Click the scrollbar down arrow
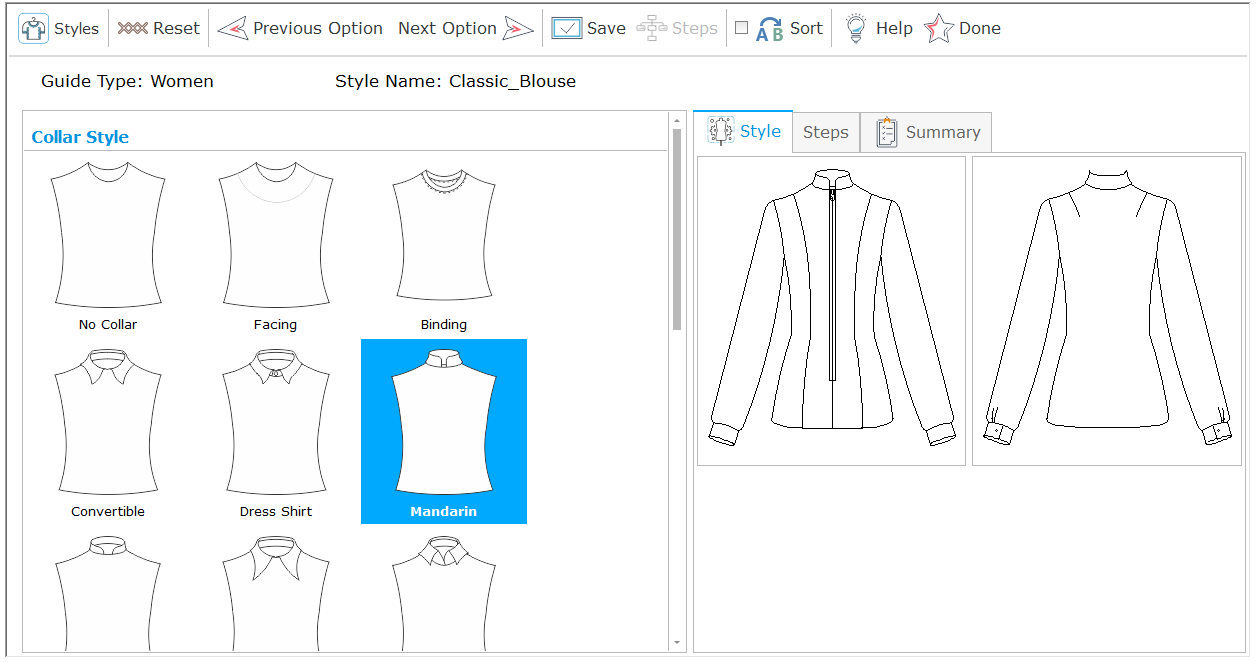1258x662 pixels. point(677,642)
